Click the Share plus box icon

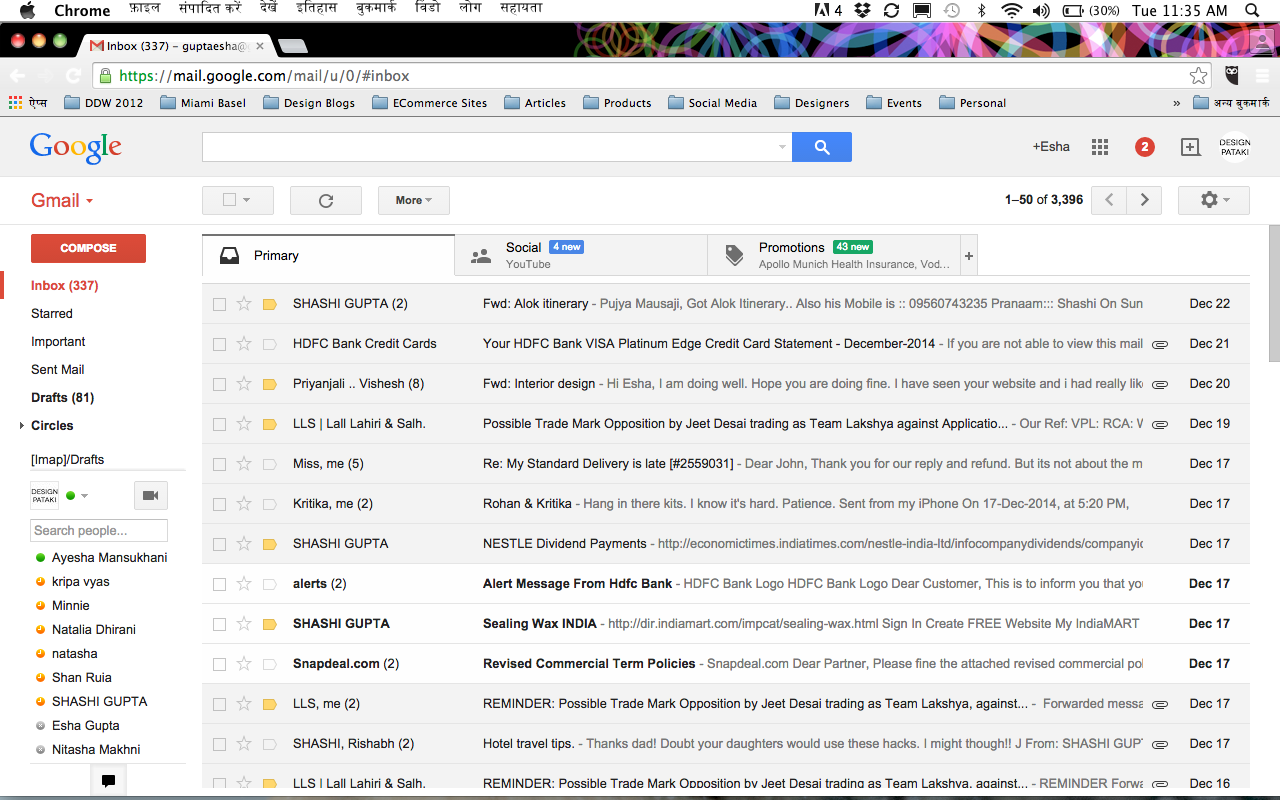pyautogui.click(x=1190, y=147)
